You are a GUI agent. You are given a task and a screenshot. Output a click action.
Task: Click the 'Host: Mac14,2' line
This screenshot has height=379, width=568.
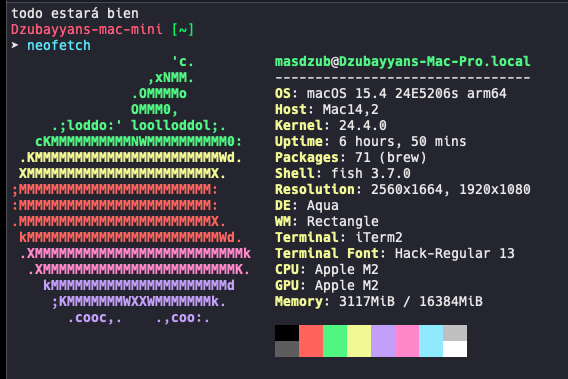(327, 109)
